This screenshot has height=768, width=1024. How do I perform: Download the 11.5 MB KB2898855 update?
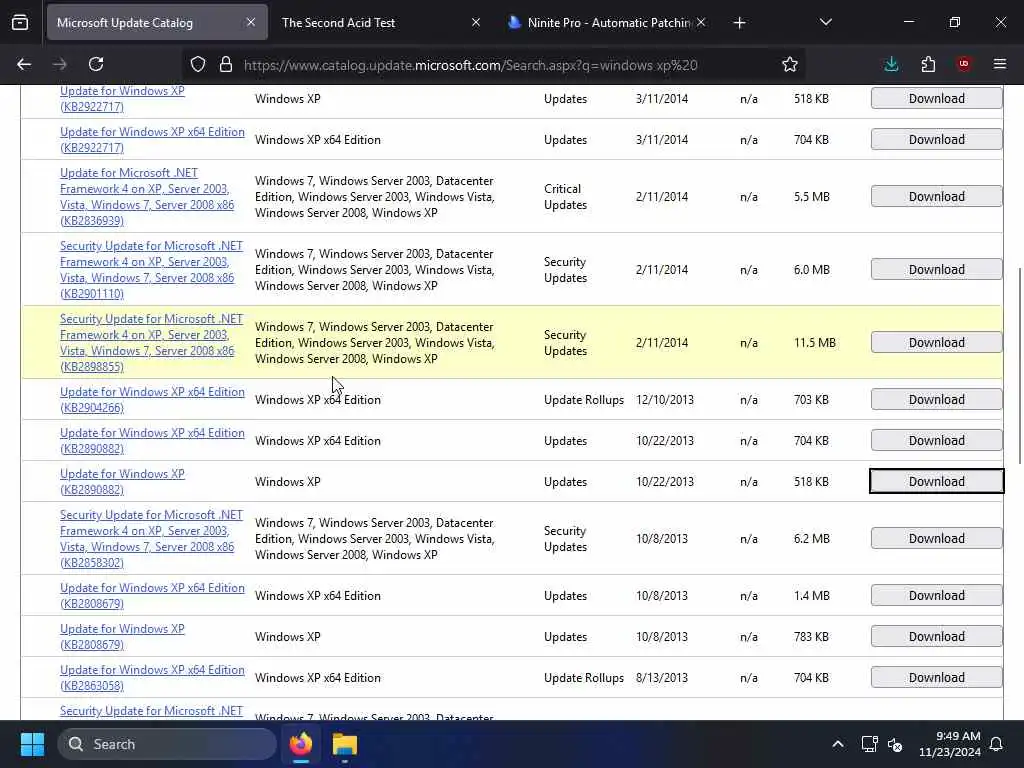[936, 343]
